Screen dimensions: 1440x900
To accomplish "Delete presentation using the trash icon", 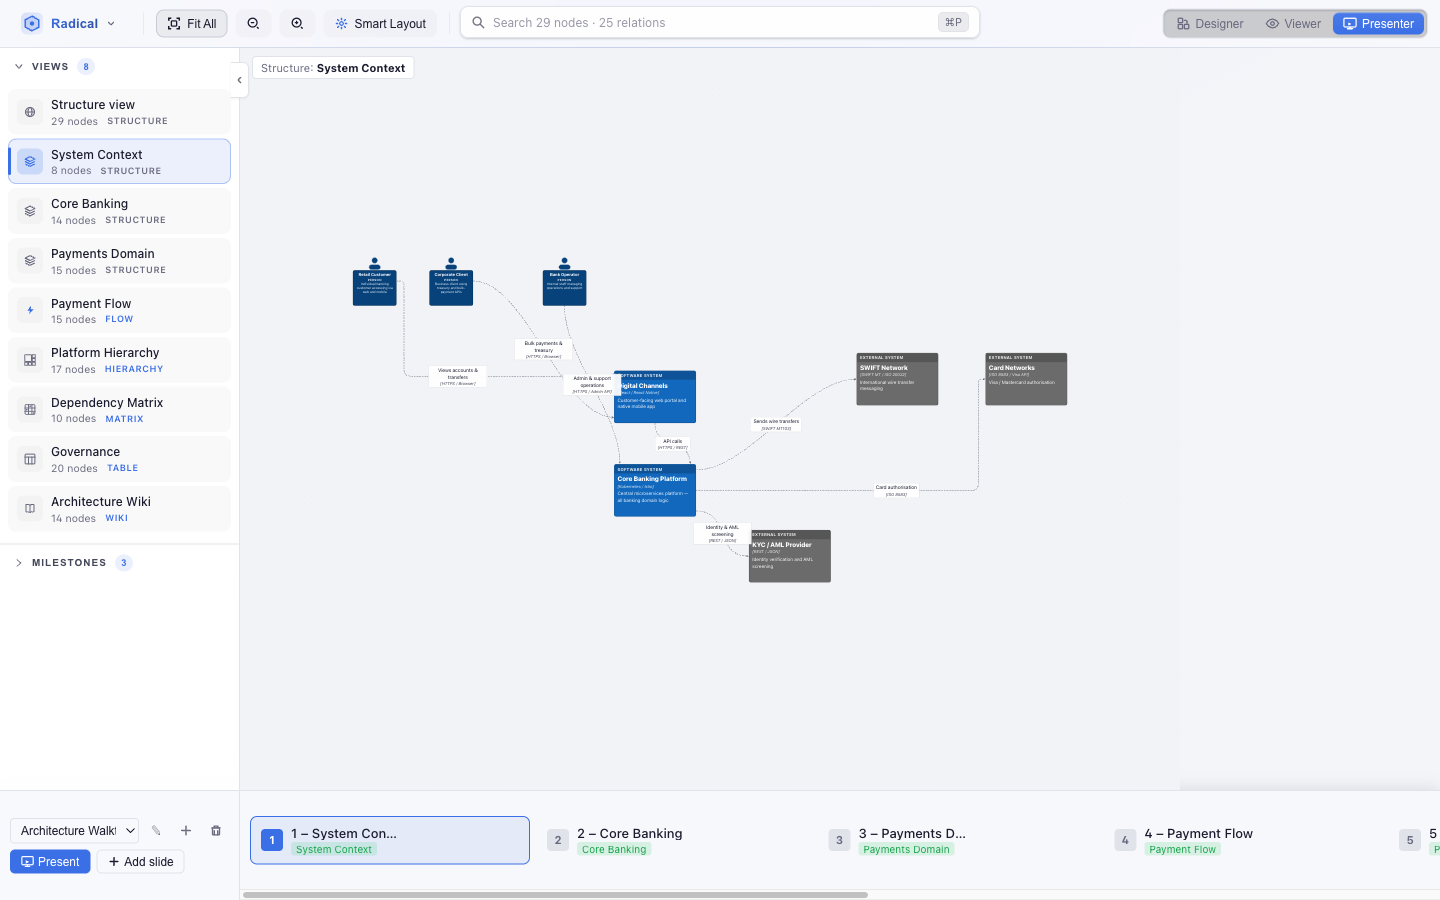I will coord(216,831).
